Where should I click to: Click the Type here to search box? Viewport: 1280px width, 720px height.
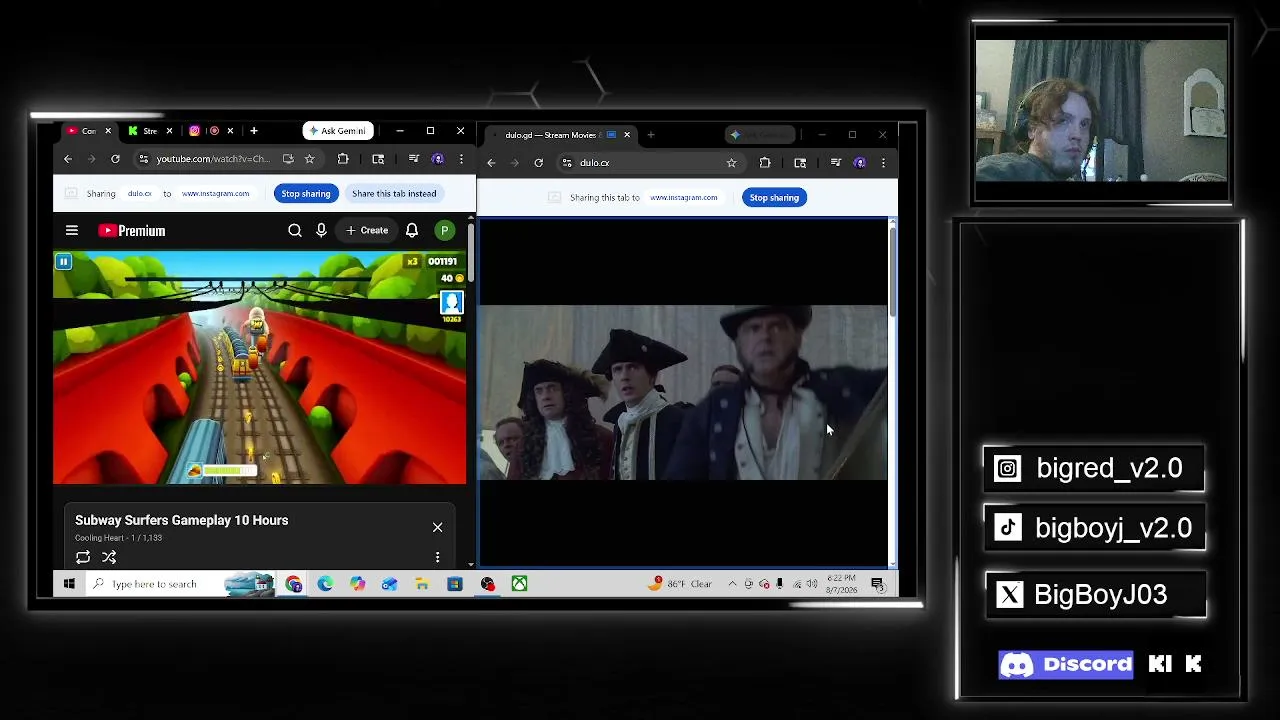180,584
